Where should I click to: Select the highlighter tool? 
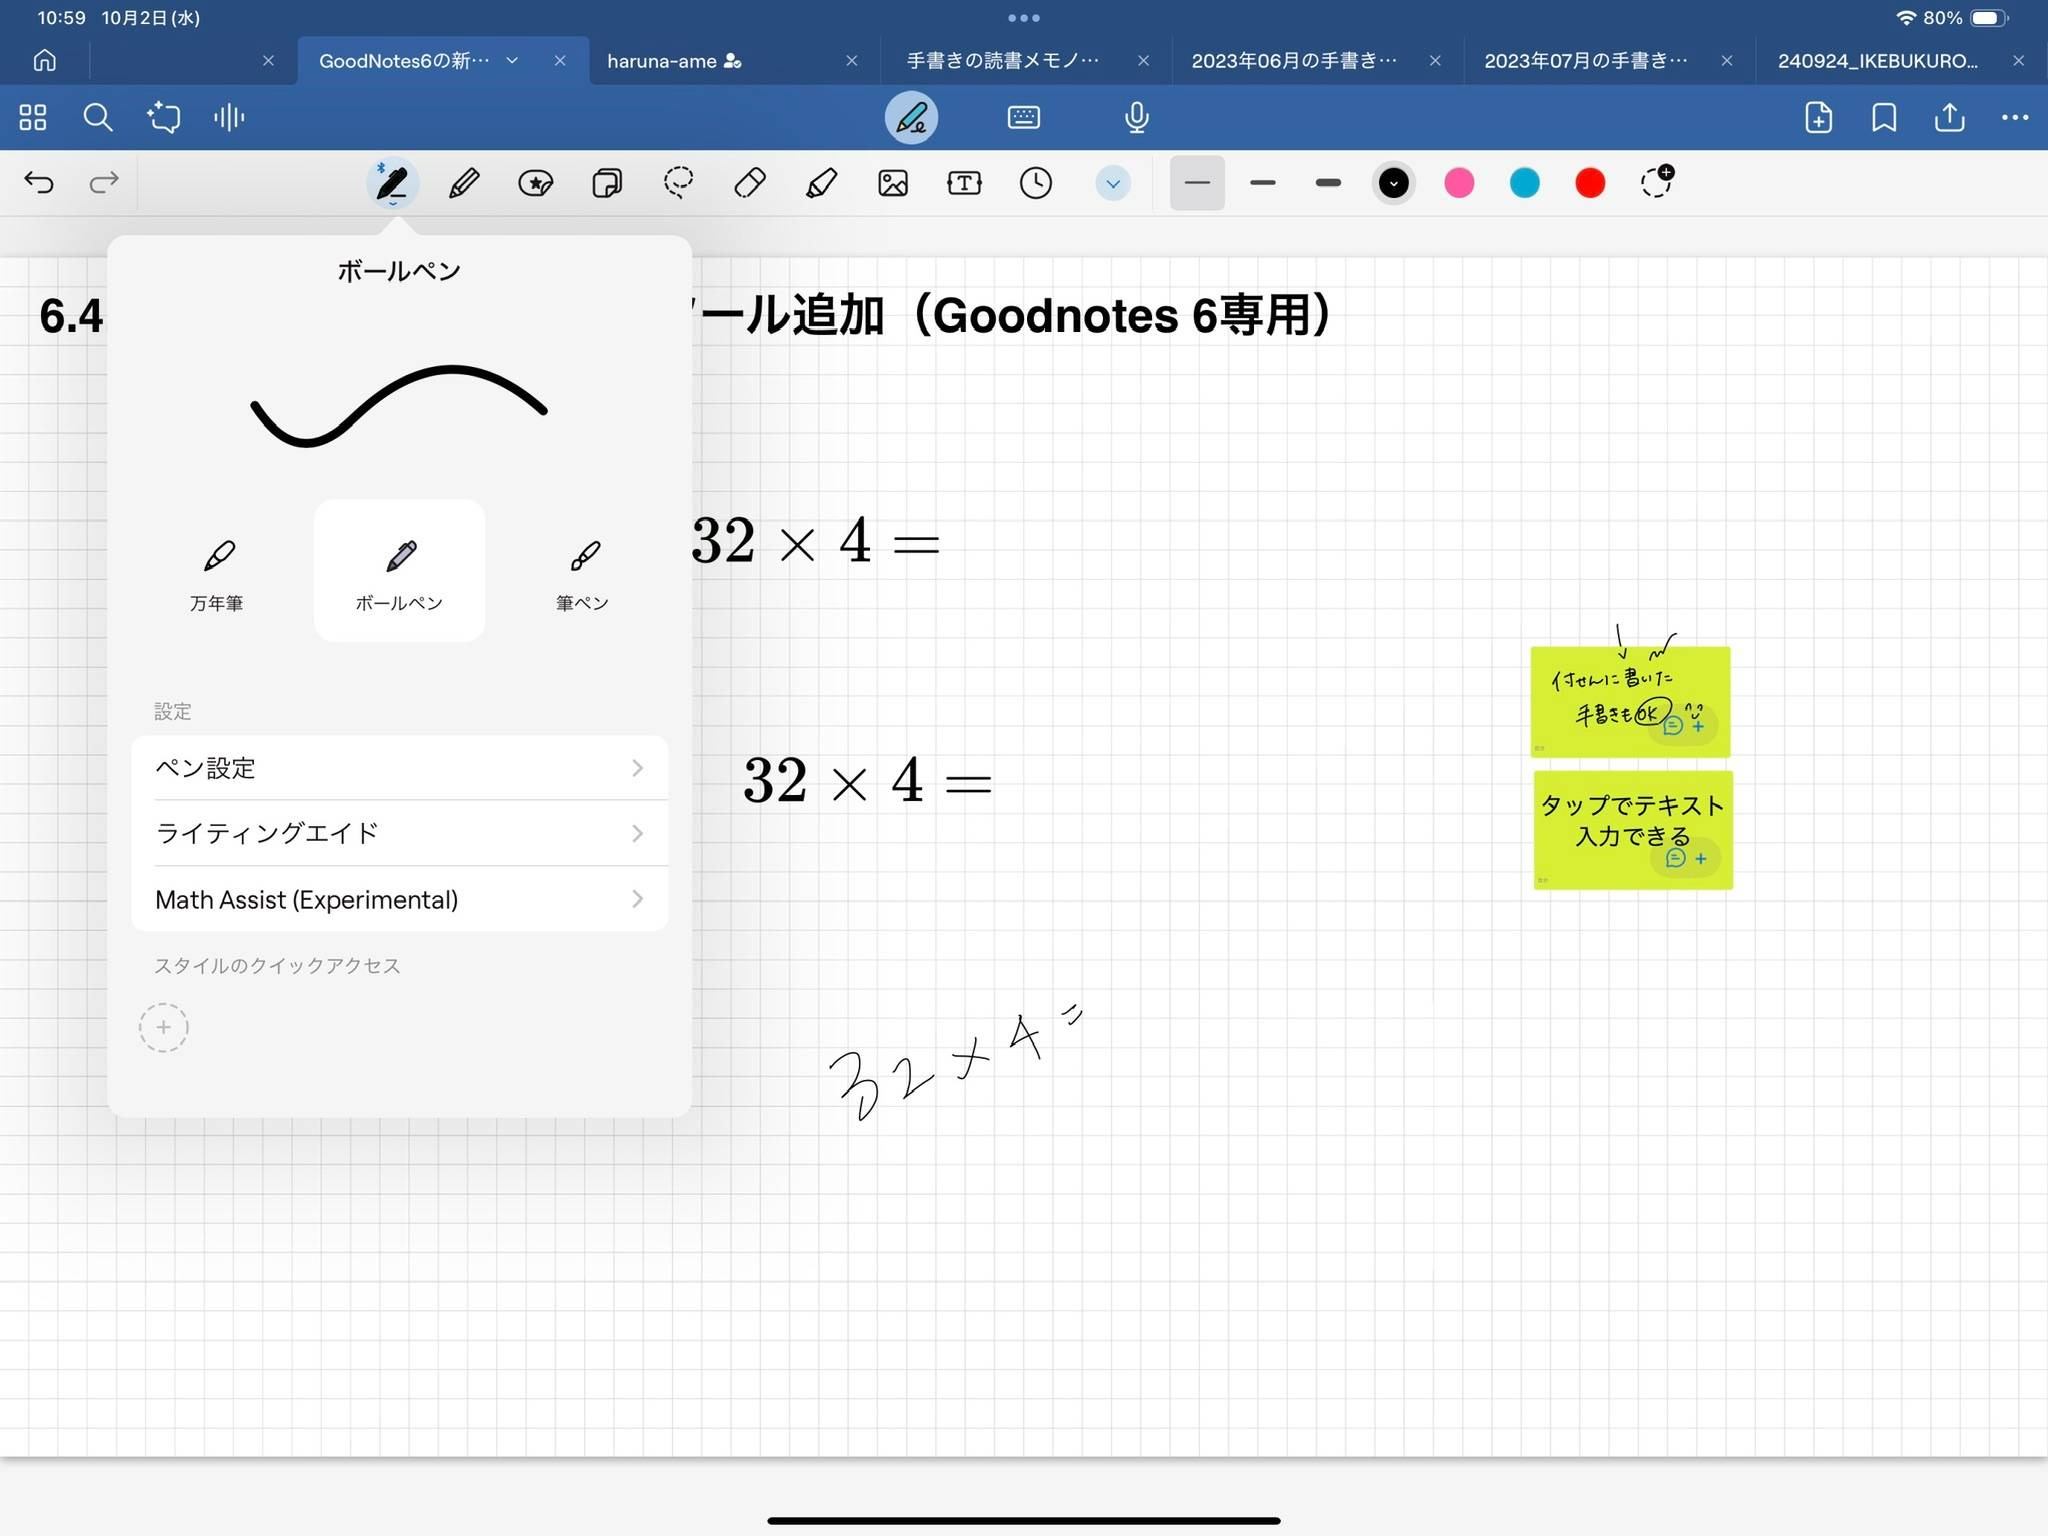[821, 183]
